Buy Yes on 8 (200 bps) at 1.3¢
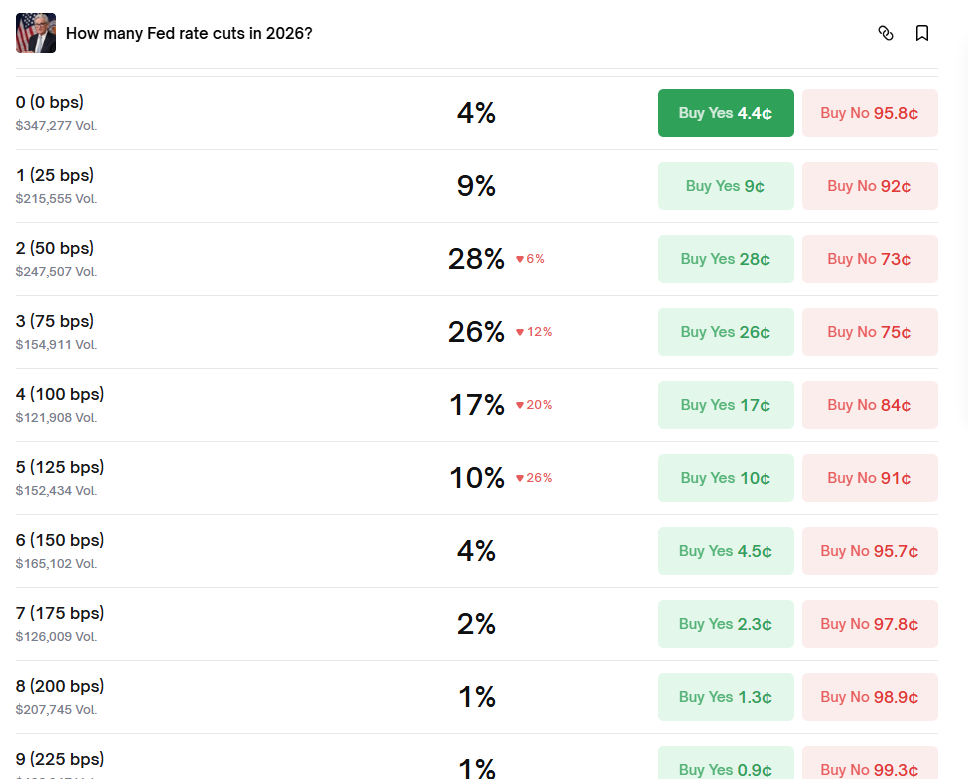The image size is (968, 779). 725,697
